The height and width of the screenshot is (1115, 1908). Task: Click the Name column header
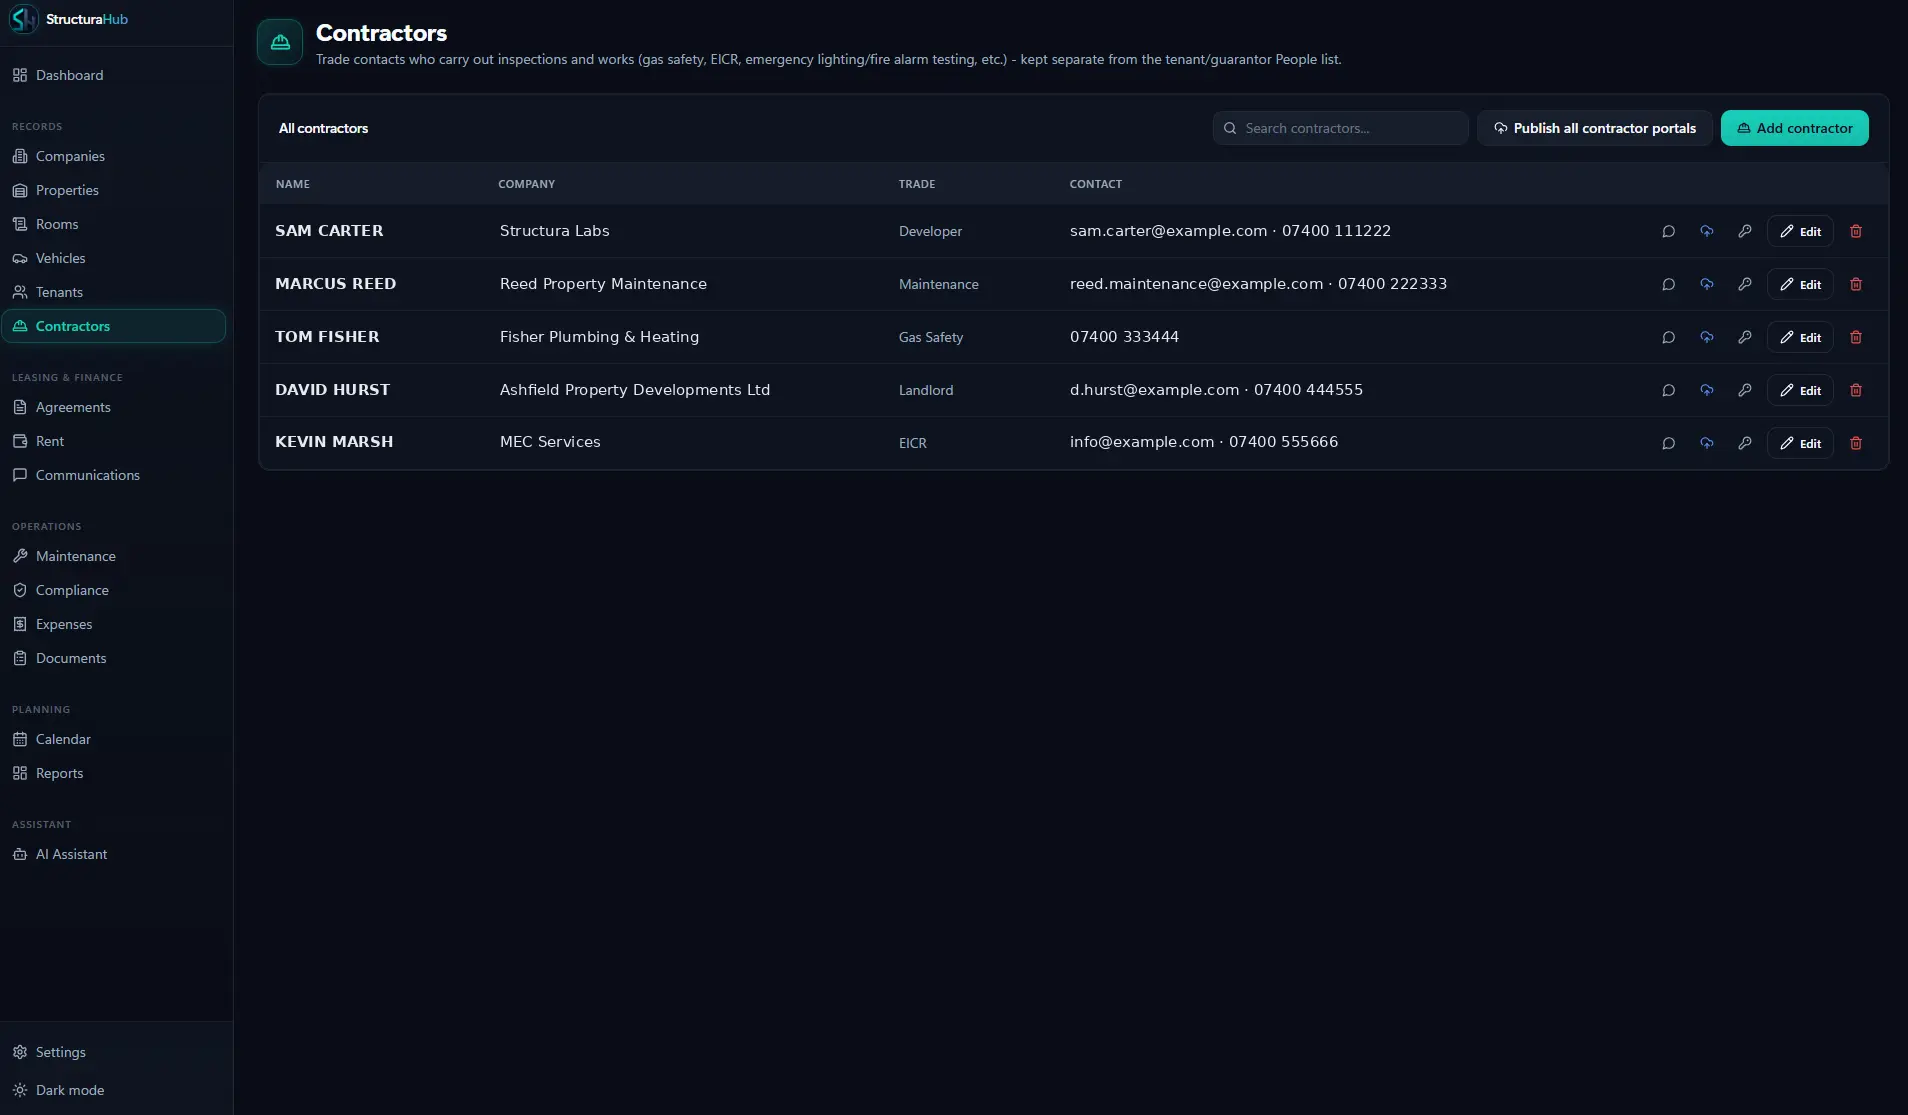[x=293, y=184]
